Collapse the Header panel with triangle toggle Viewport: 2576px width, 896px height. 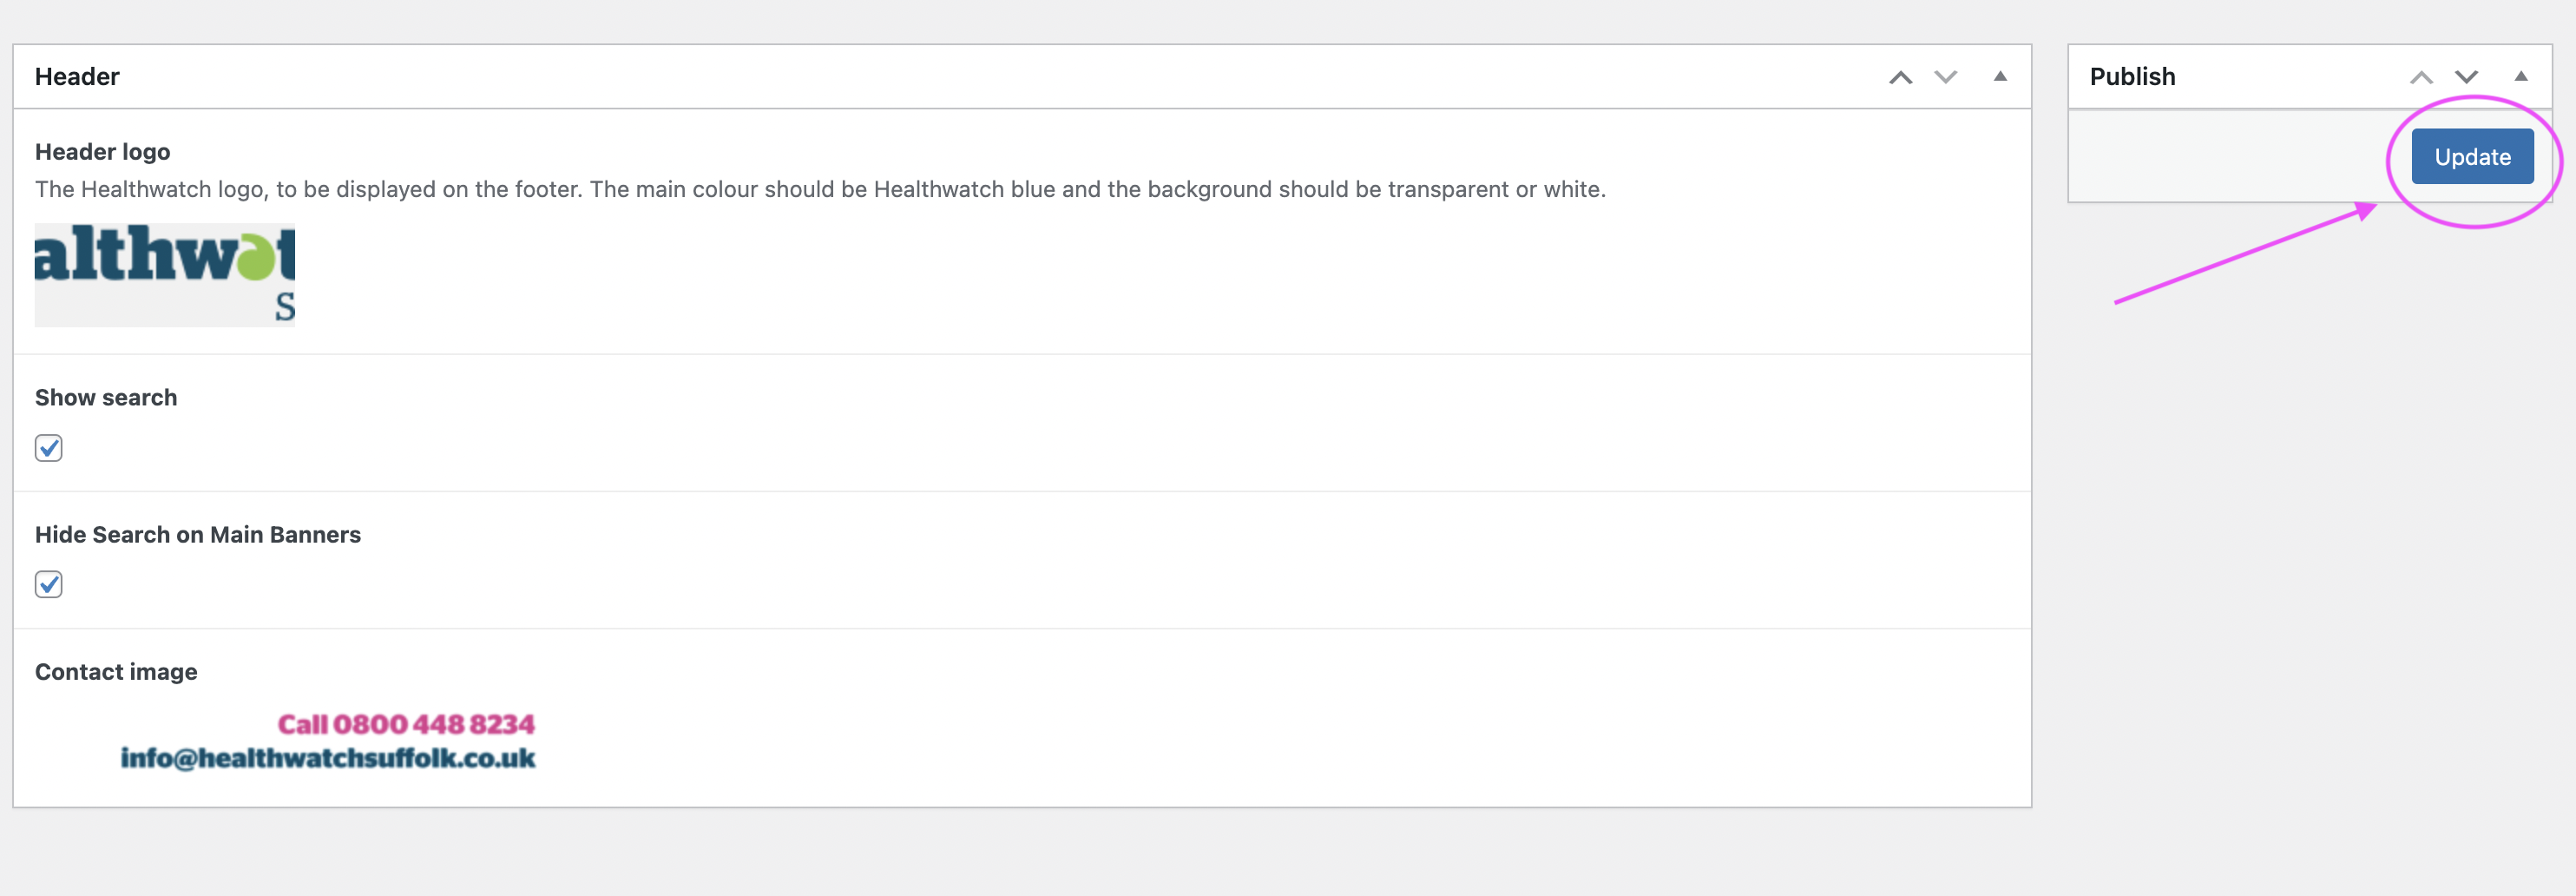coord(2000,77)
